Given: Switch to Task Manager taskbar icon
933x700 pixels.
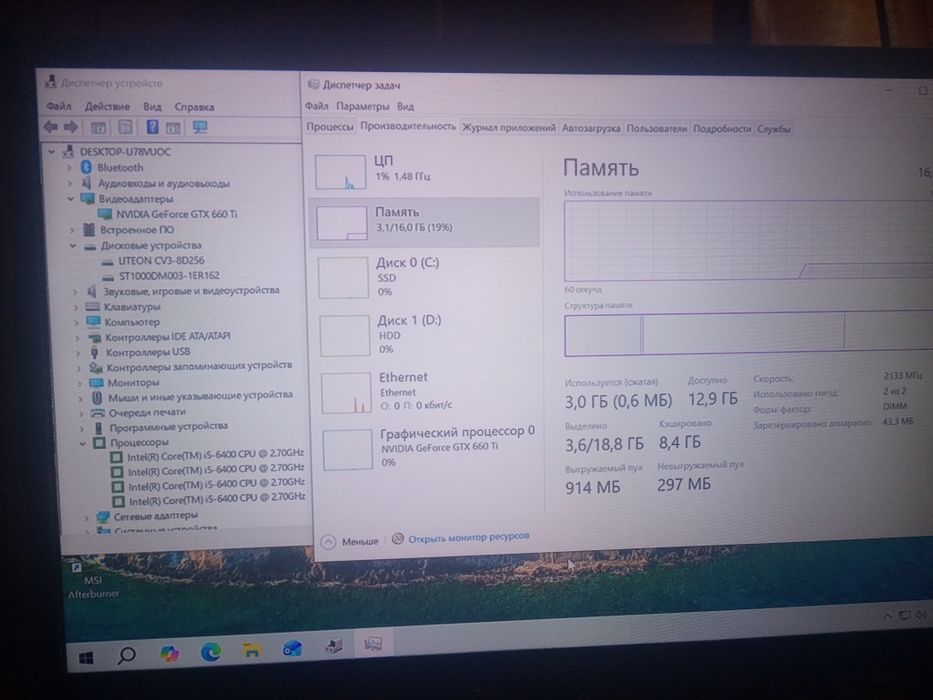Looking at the screenshot, I should [x=373, y=644].
